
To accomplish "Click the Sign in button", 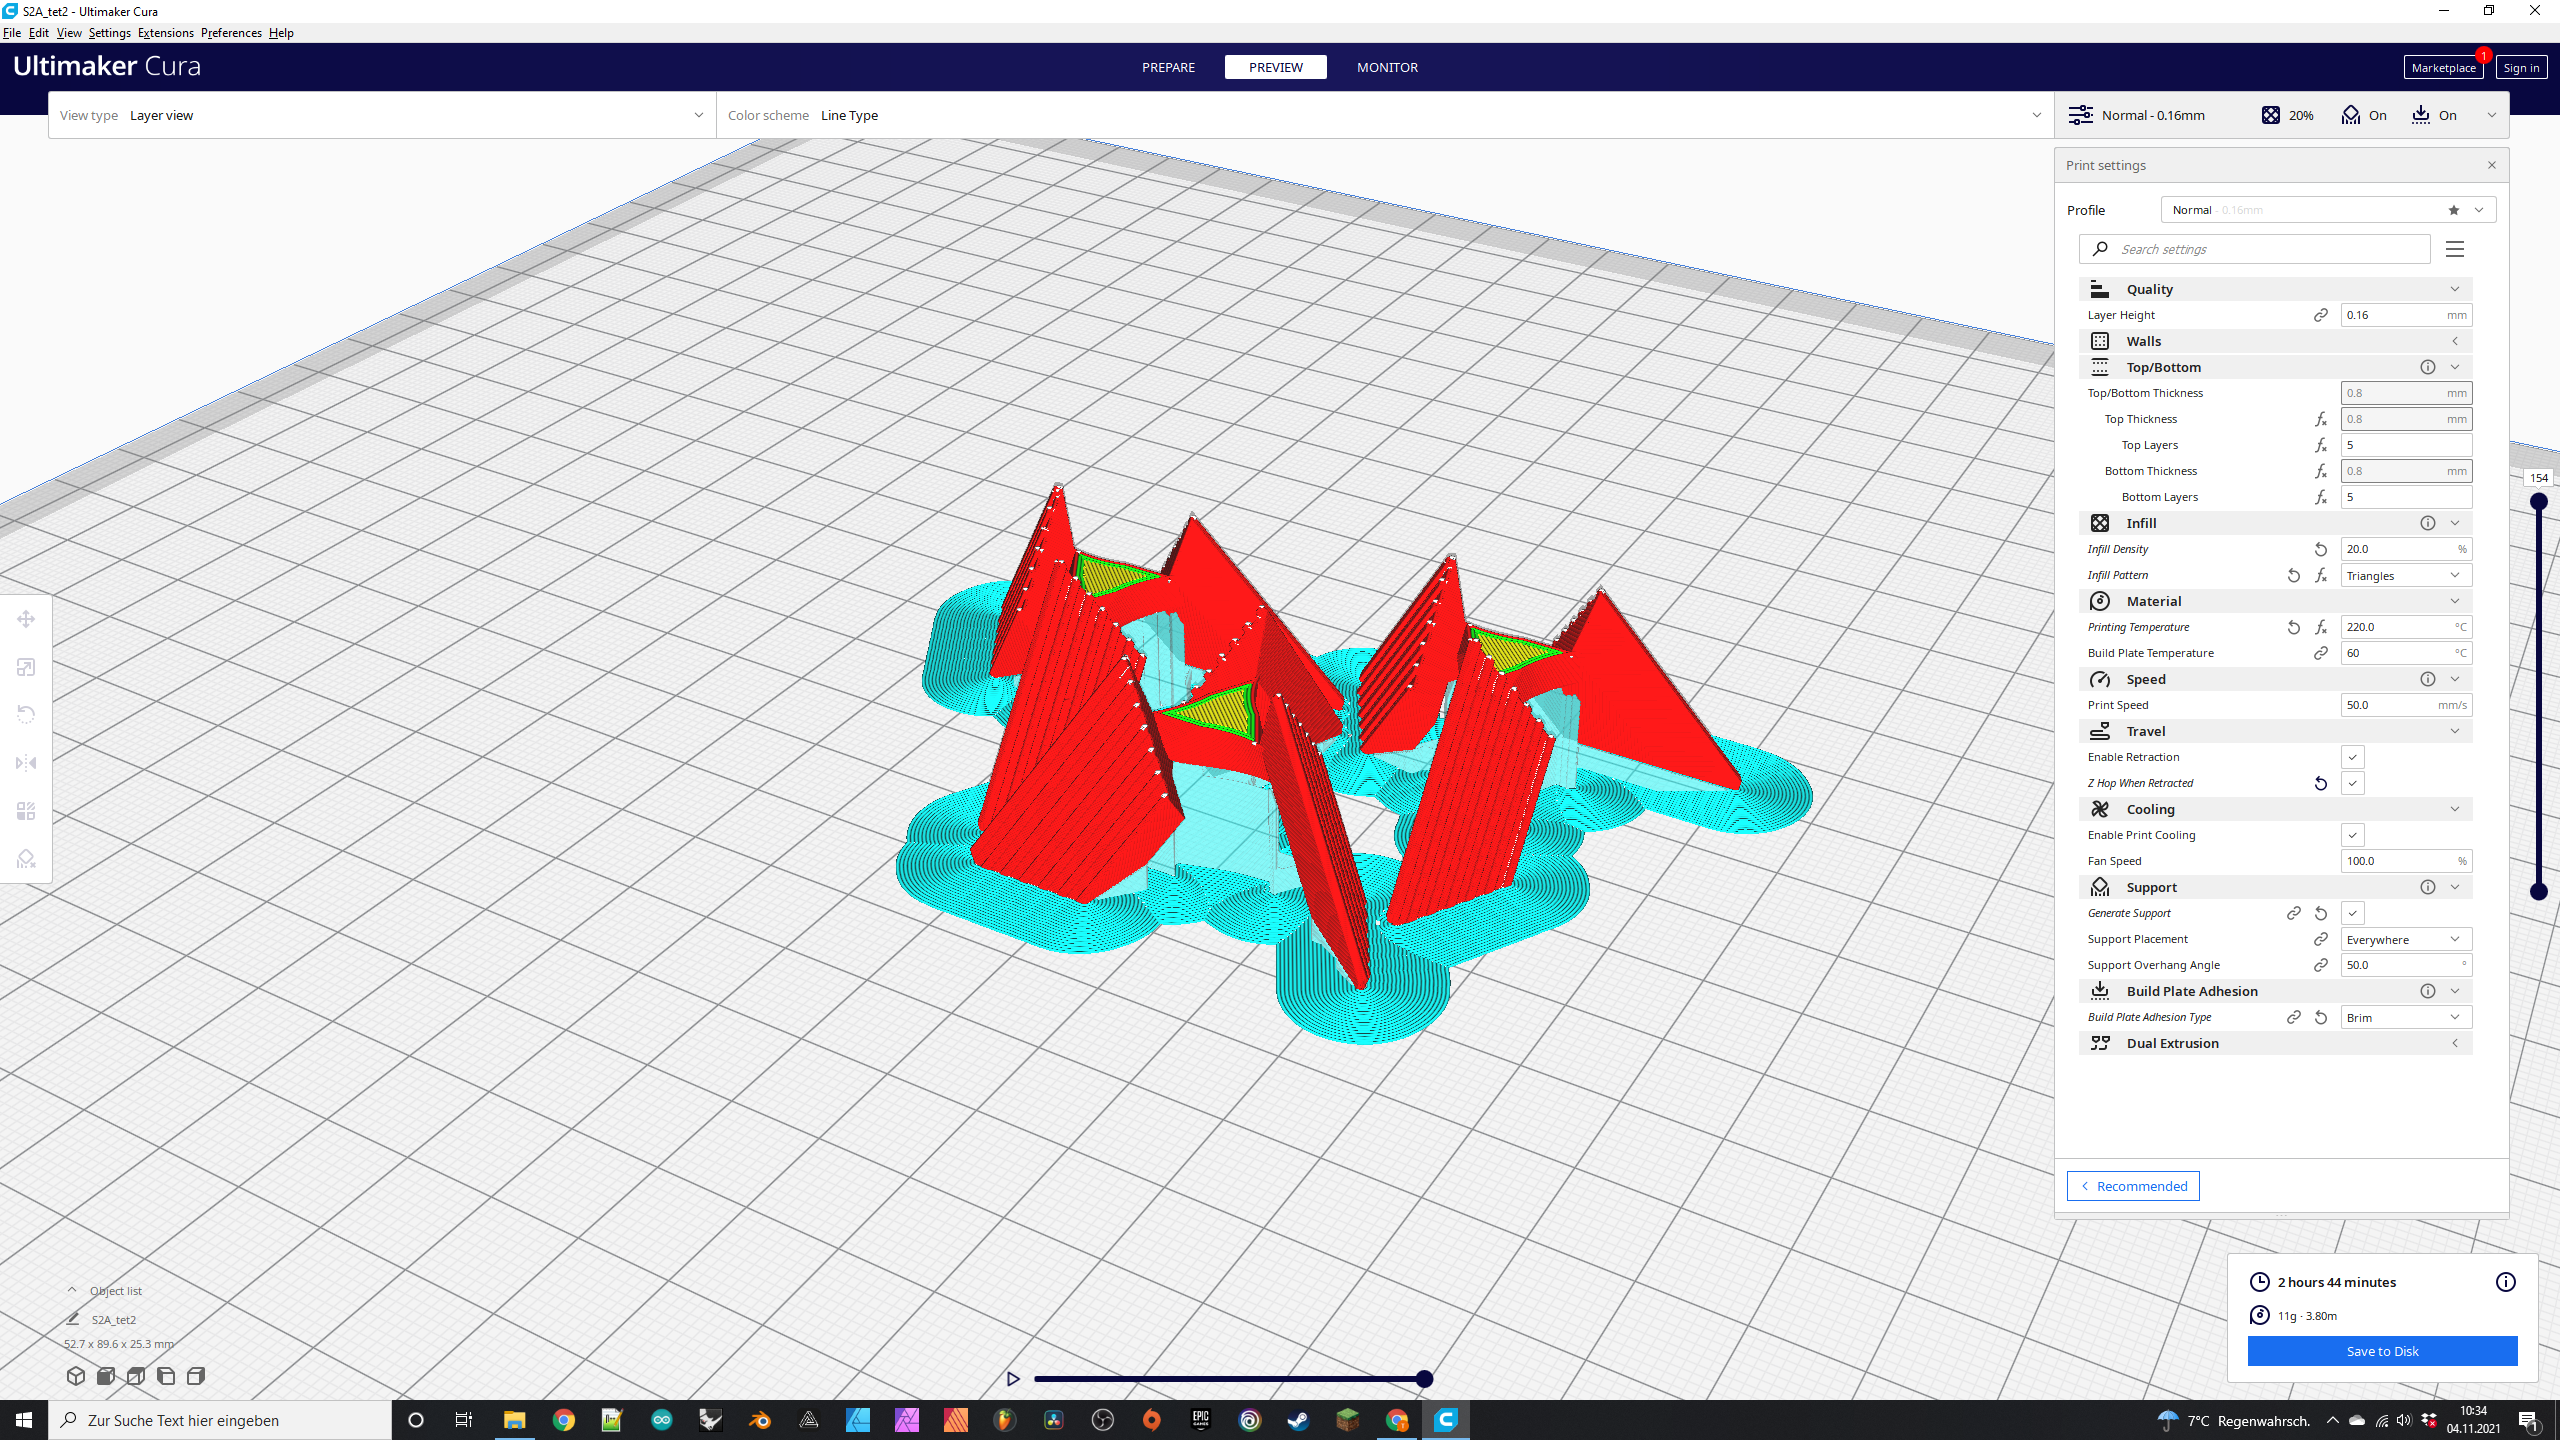I will 2521,67.
